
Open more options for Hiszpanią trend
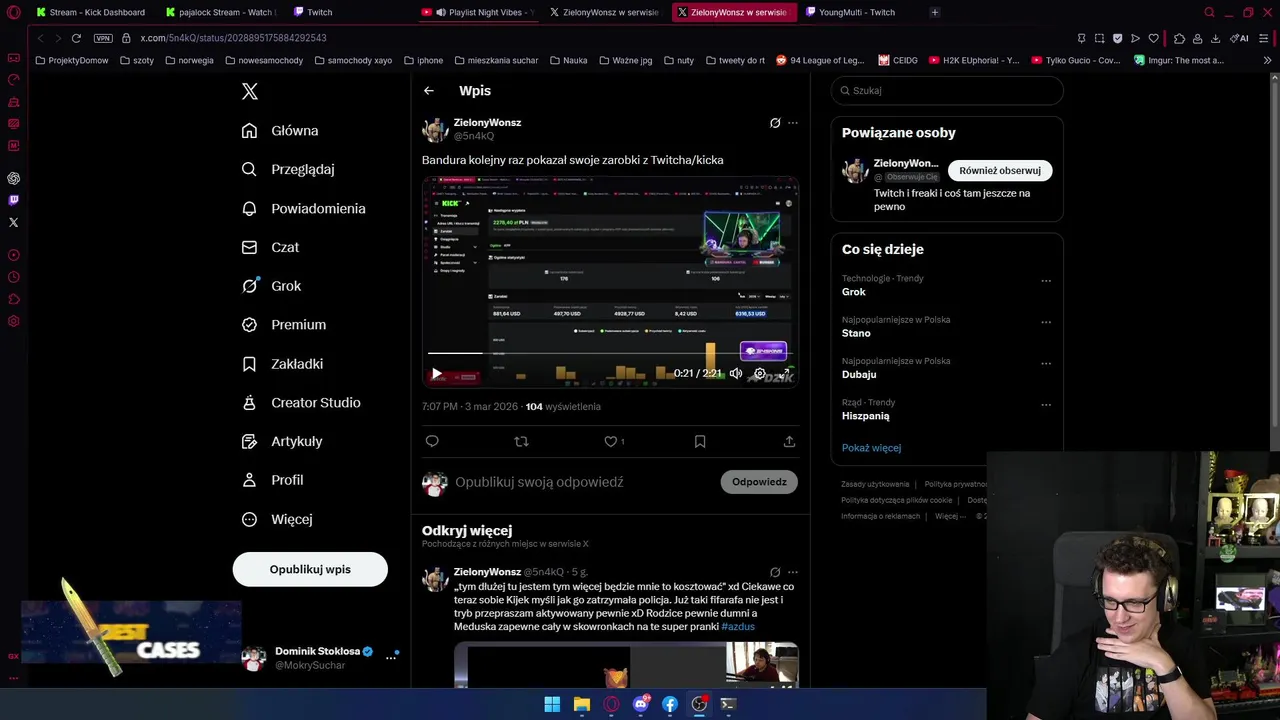pyautogui.click(x=1046, y=405)
